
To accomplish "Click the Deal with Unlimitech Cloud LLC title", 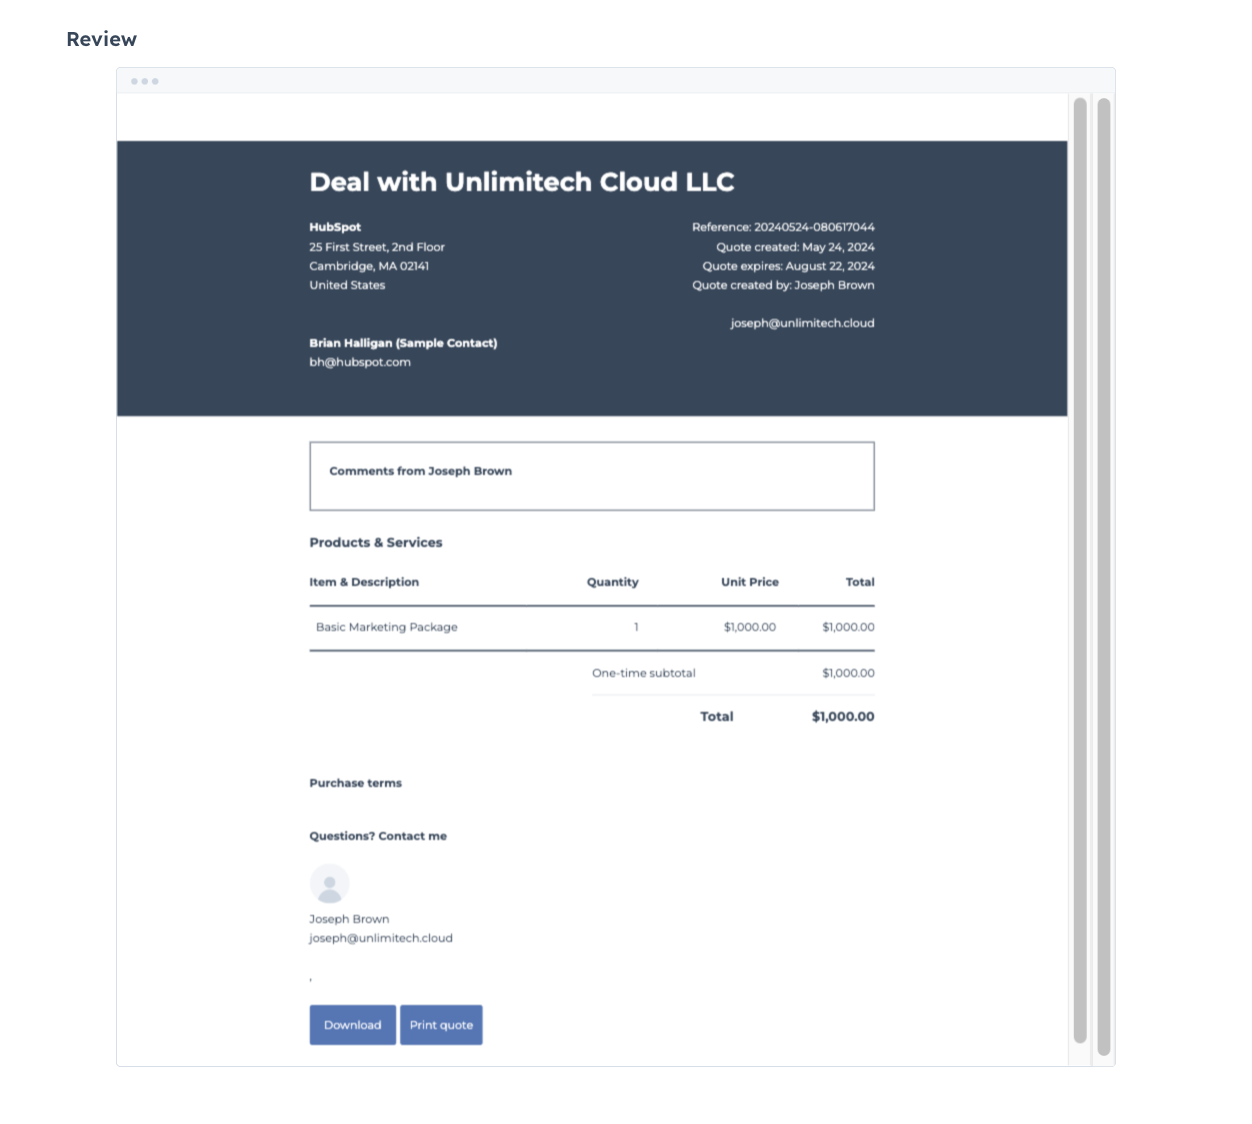I will [522, 182].
